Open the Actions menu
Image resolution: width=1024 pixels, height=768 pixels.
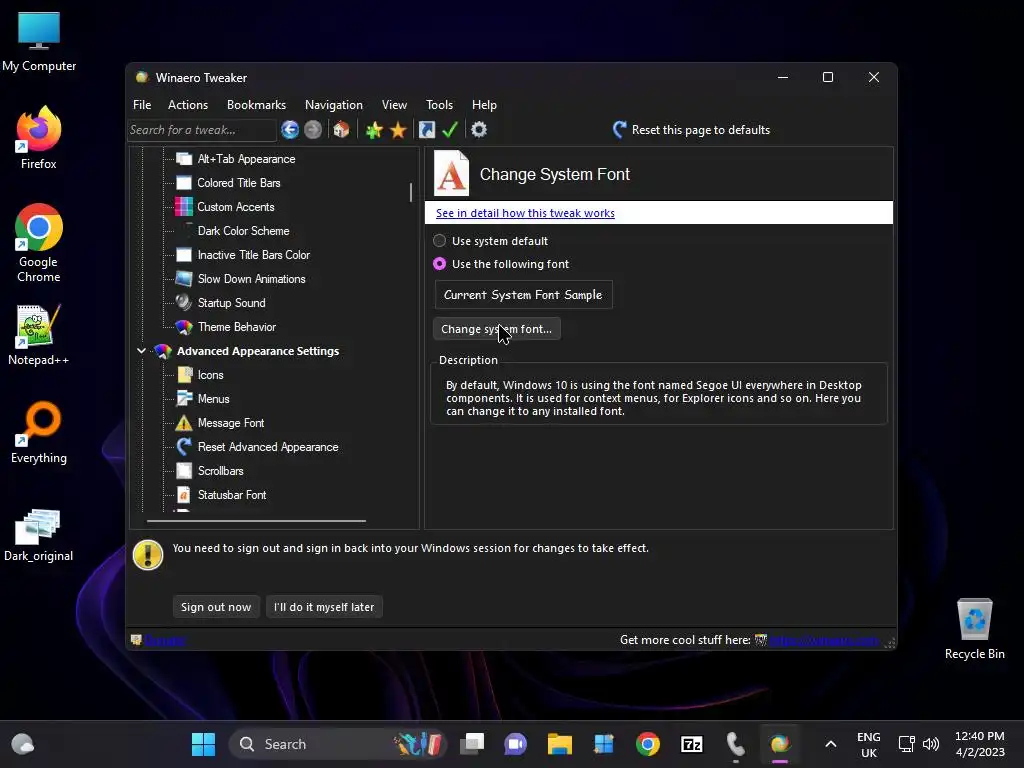[188, 104]
